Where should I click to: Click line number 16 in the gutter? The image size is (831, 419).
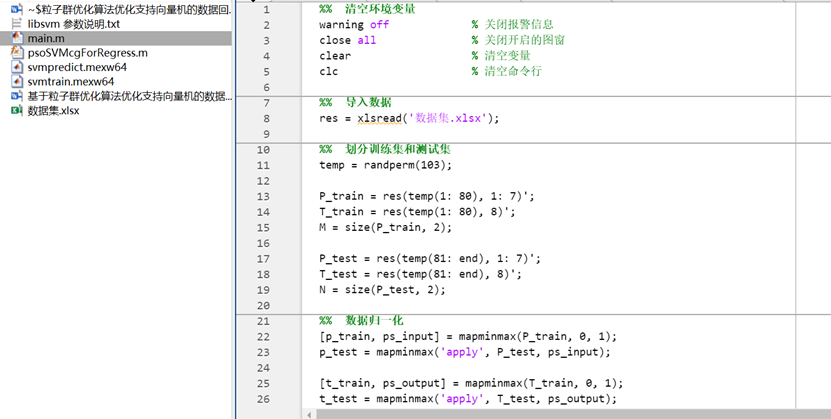point(263,244)
